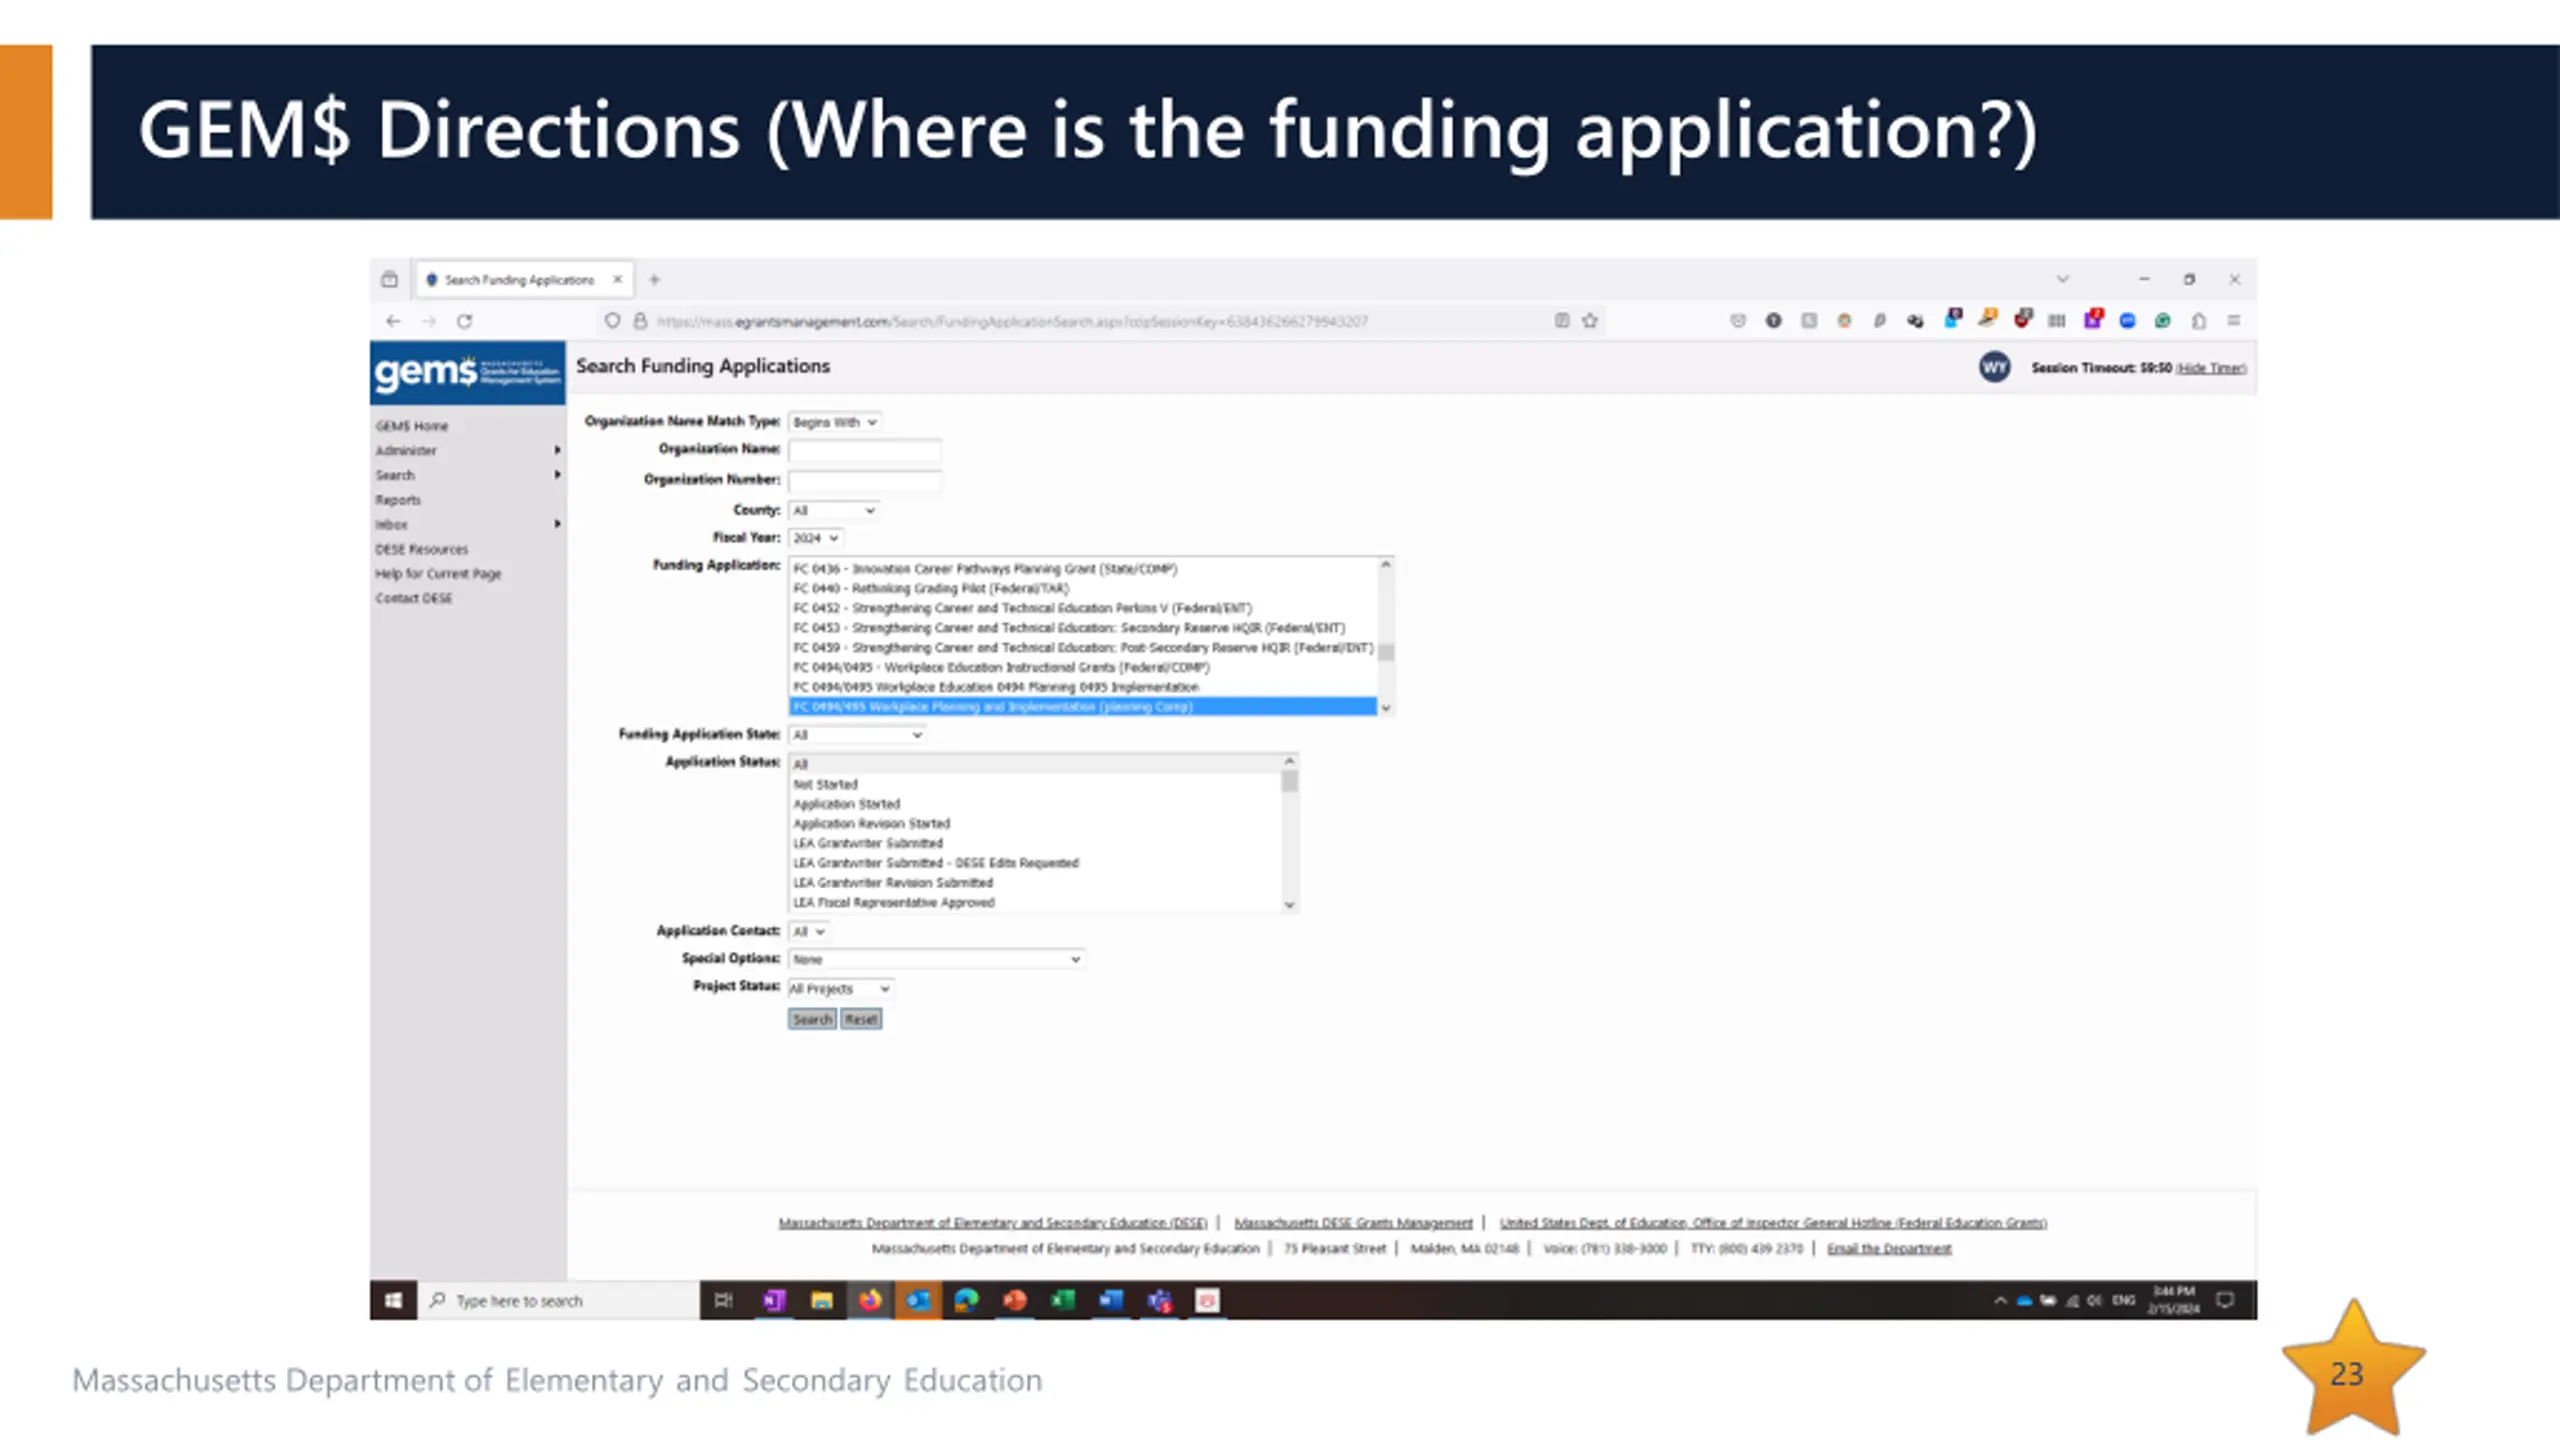Open Task View on the taskbar
This screenshot has width=2560, height=1440.
point(724,1300)
